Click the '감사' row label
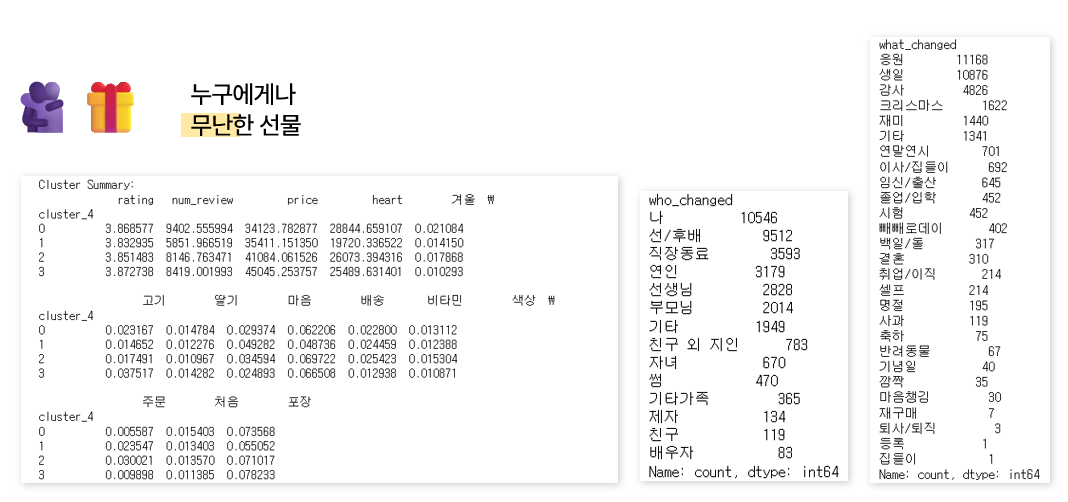 coord(892,90)
